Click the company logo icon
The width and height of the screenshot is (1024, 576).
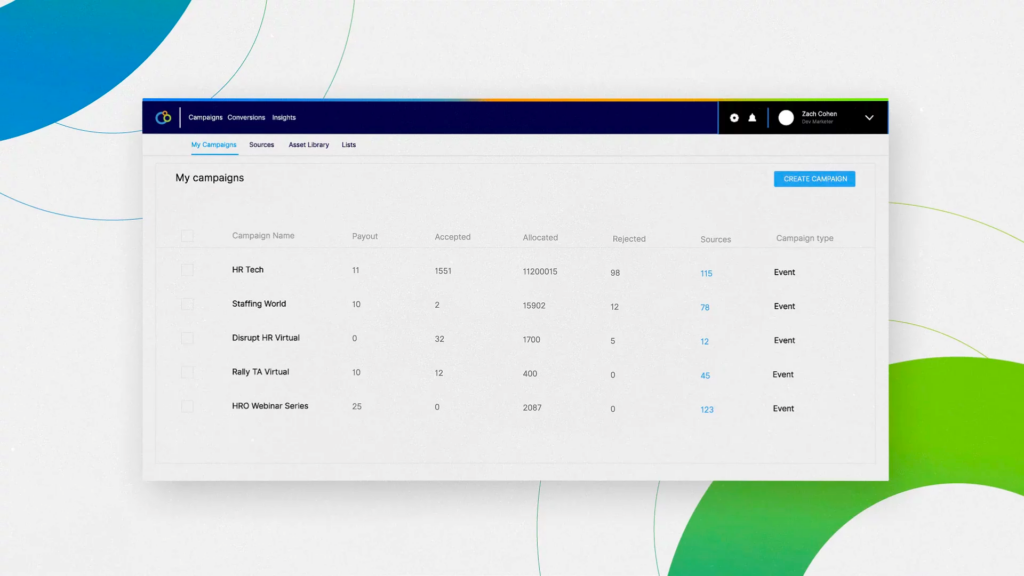tap(163, 117)
